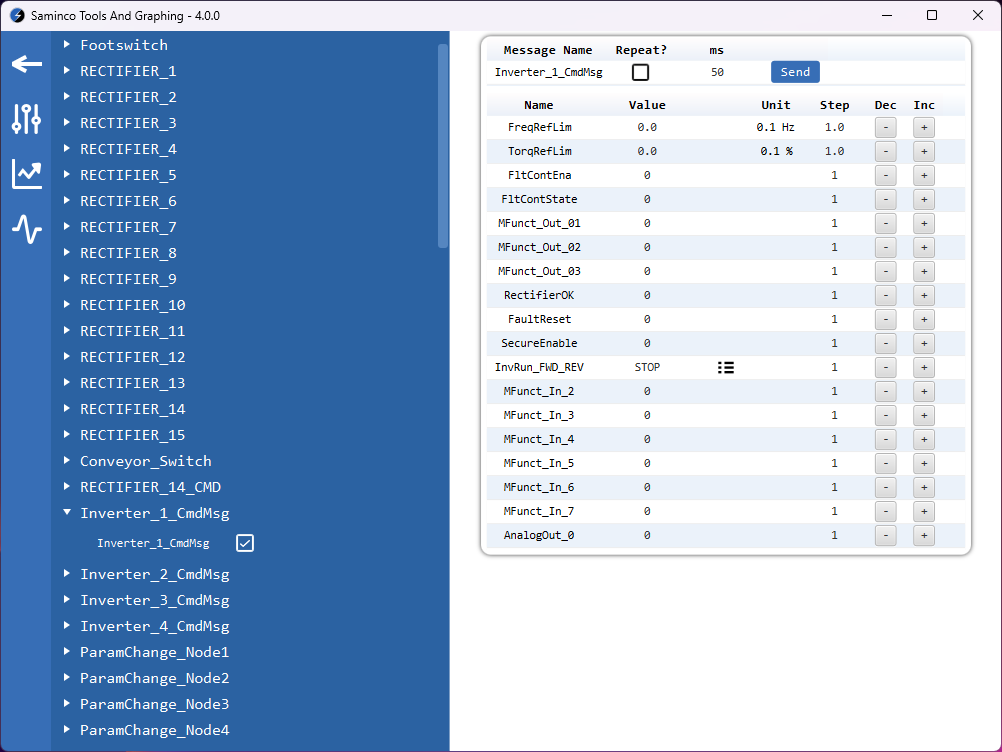Click the child Inverter_1_CmdMsg label
The image size is (1002, 752).
click(153, 543)
